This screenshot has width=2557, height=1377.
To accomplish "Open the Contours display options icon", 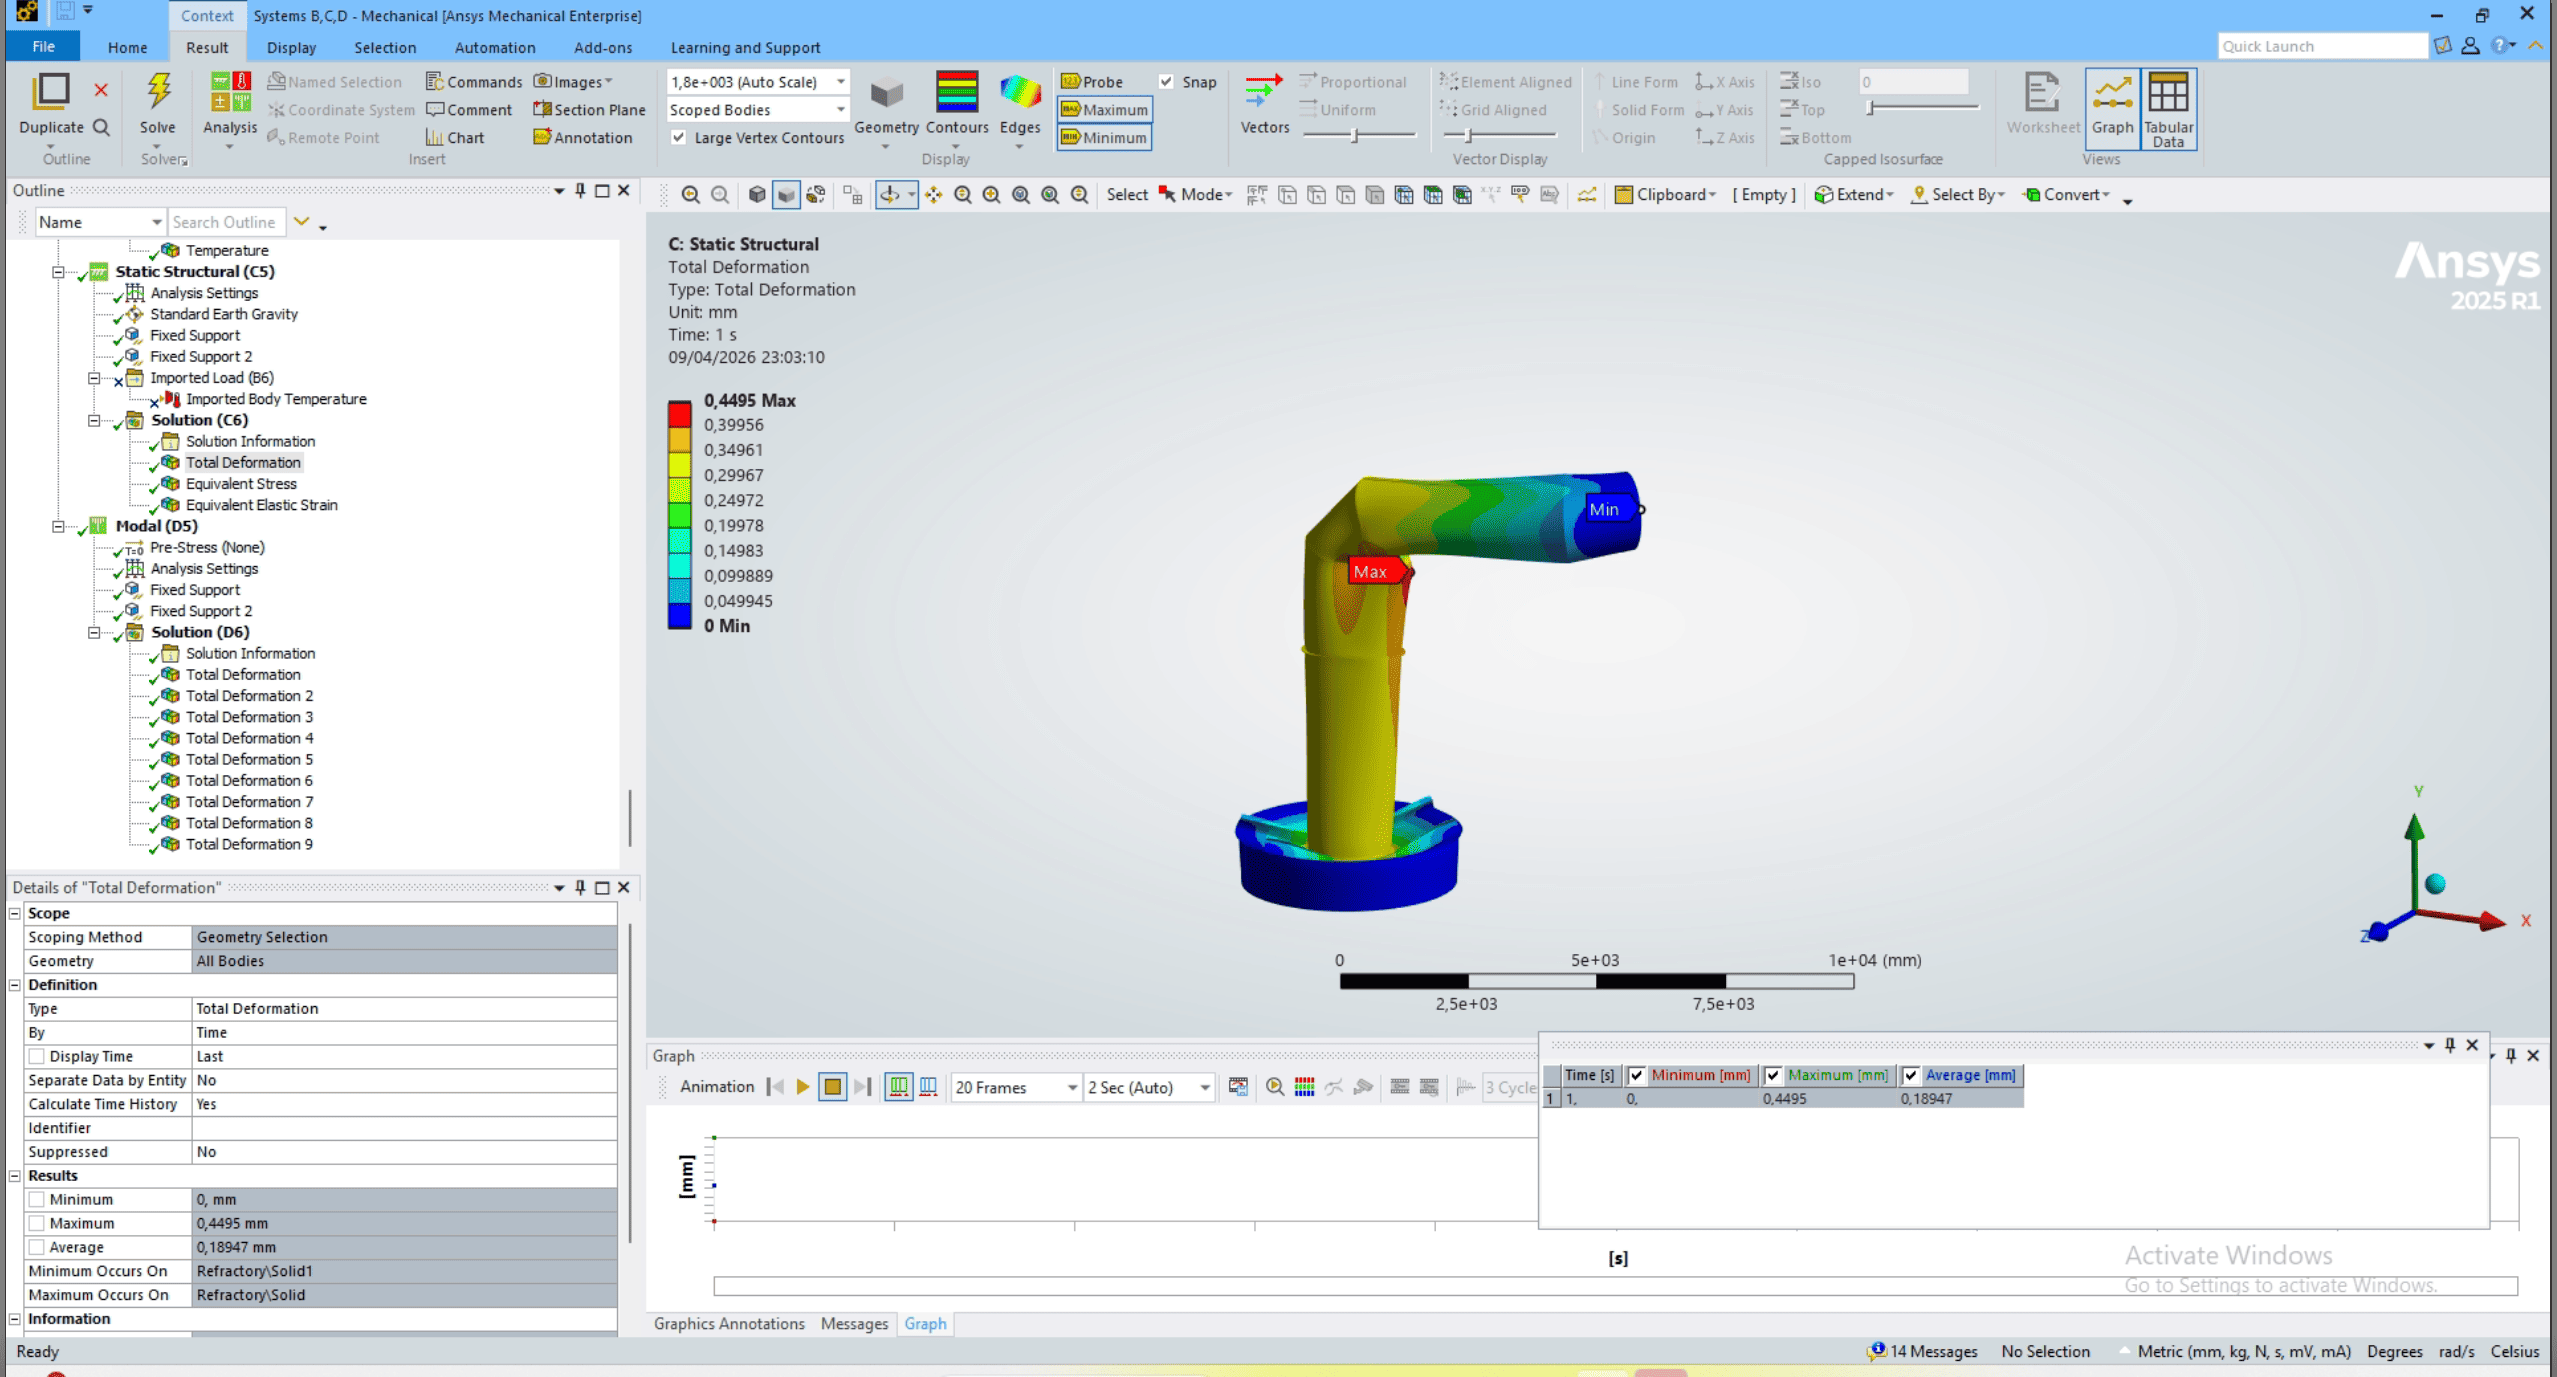I will (956, 93).
